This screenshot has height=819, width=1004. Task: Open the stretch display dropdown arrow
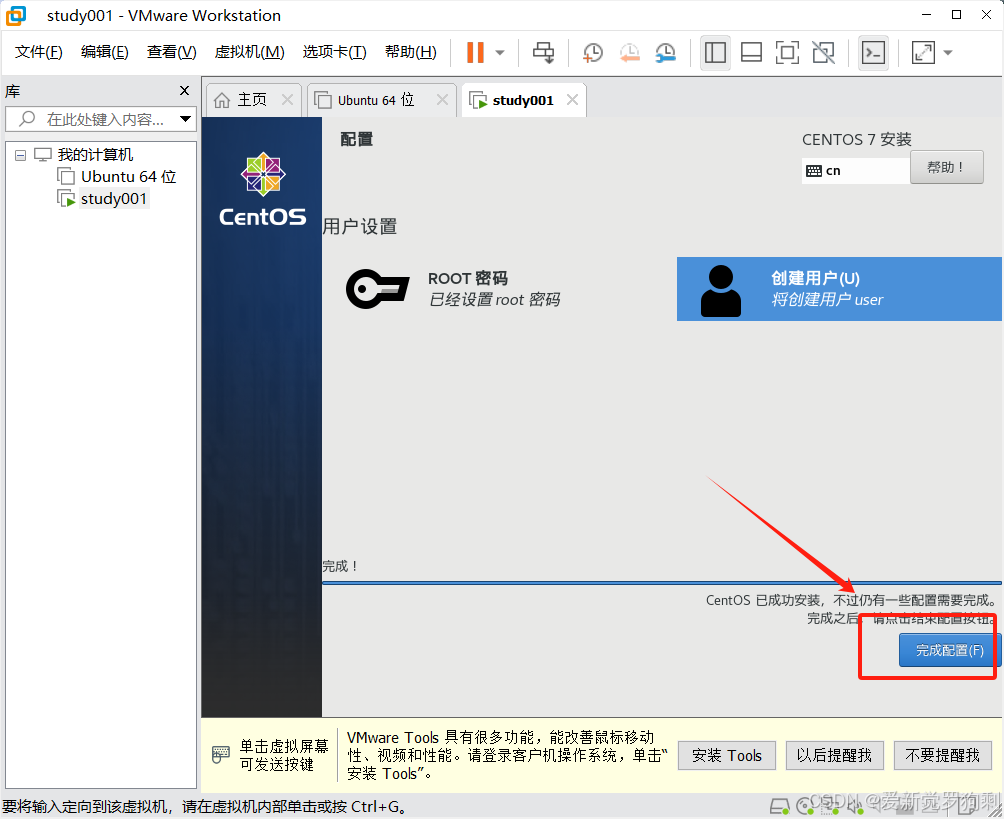click(948, 53)
